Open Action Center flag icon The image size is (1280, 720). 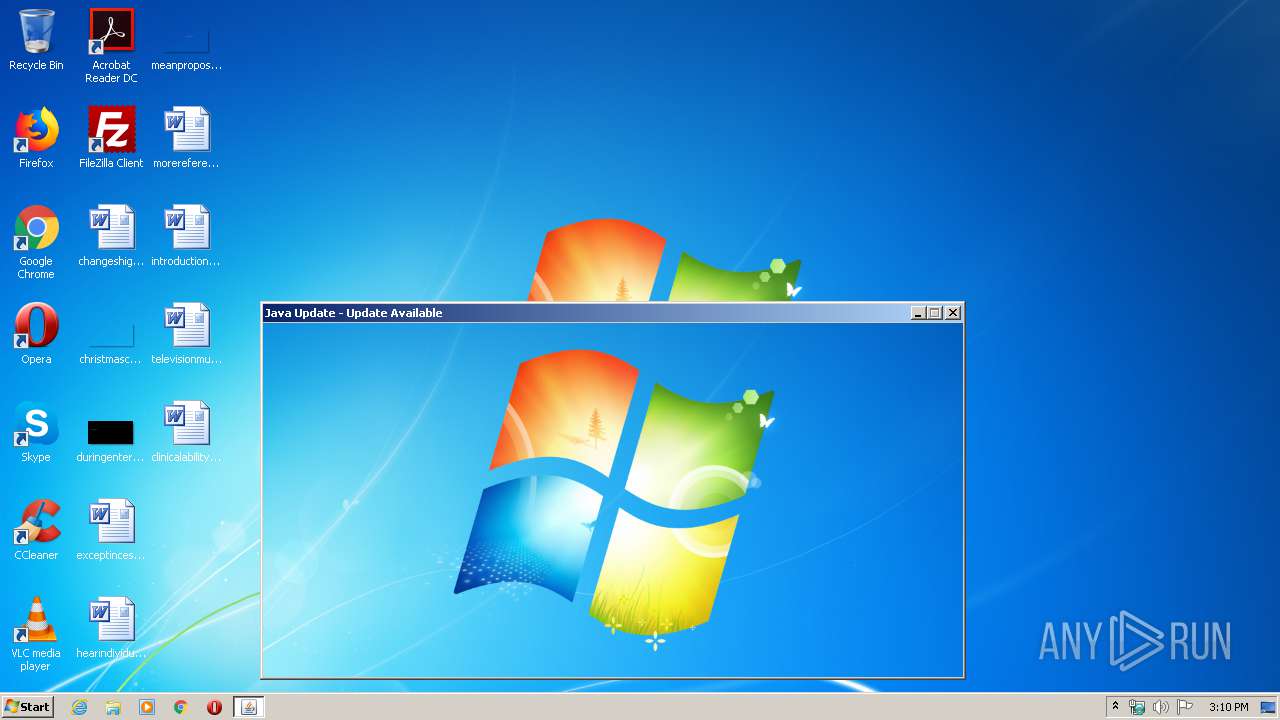(x=1185, y=707)
